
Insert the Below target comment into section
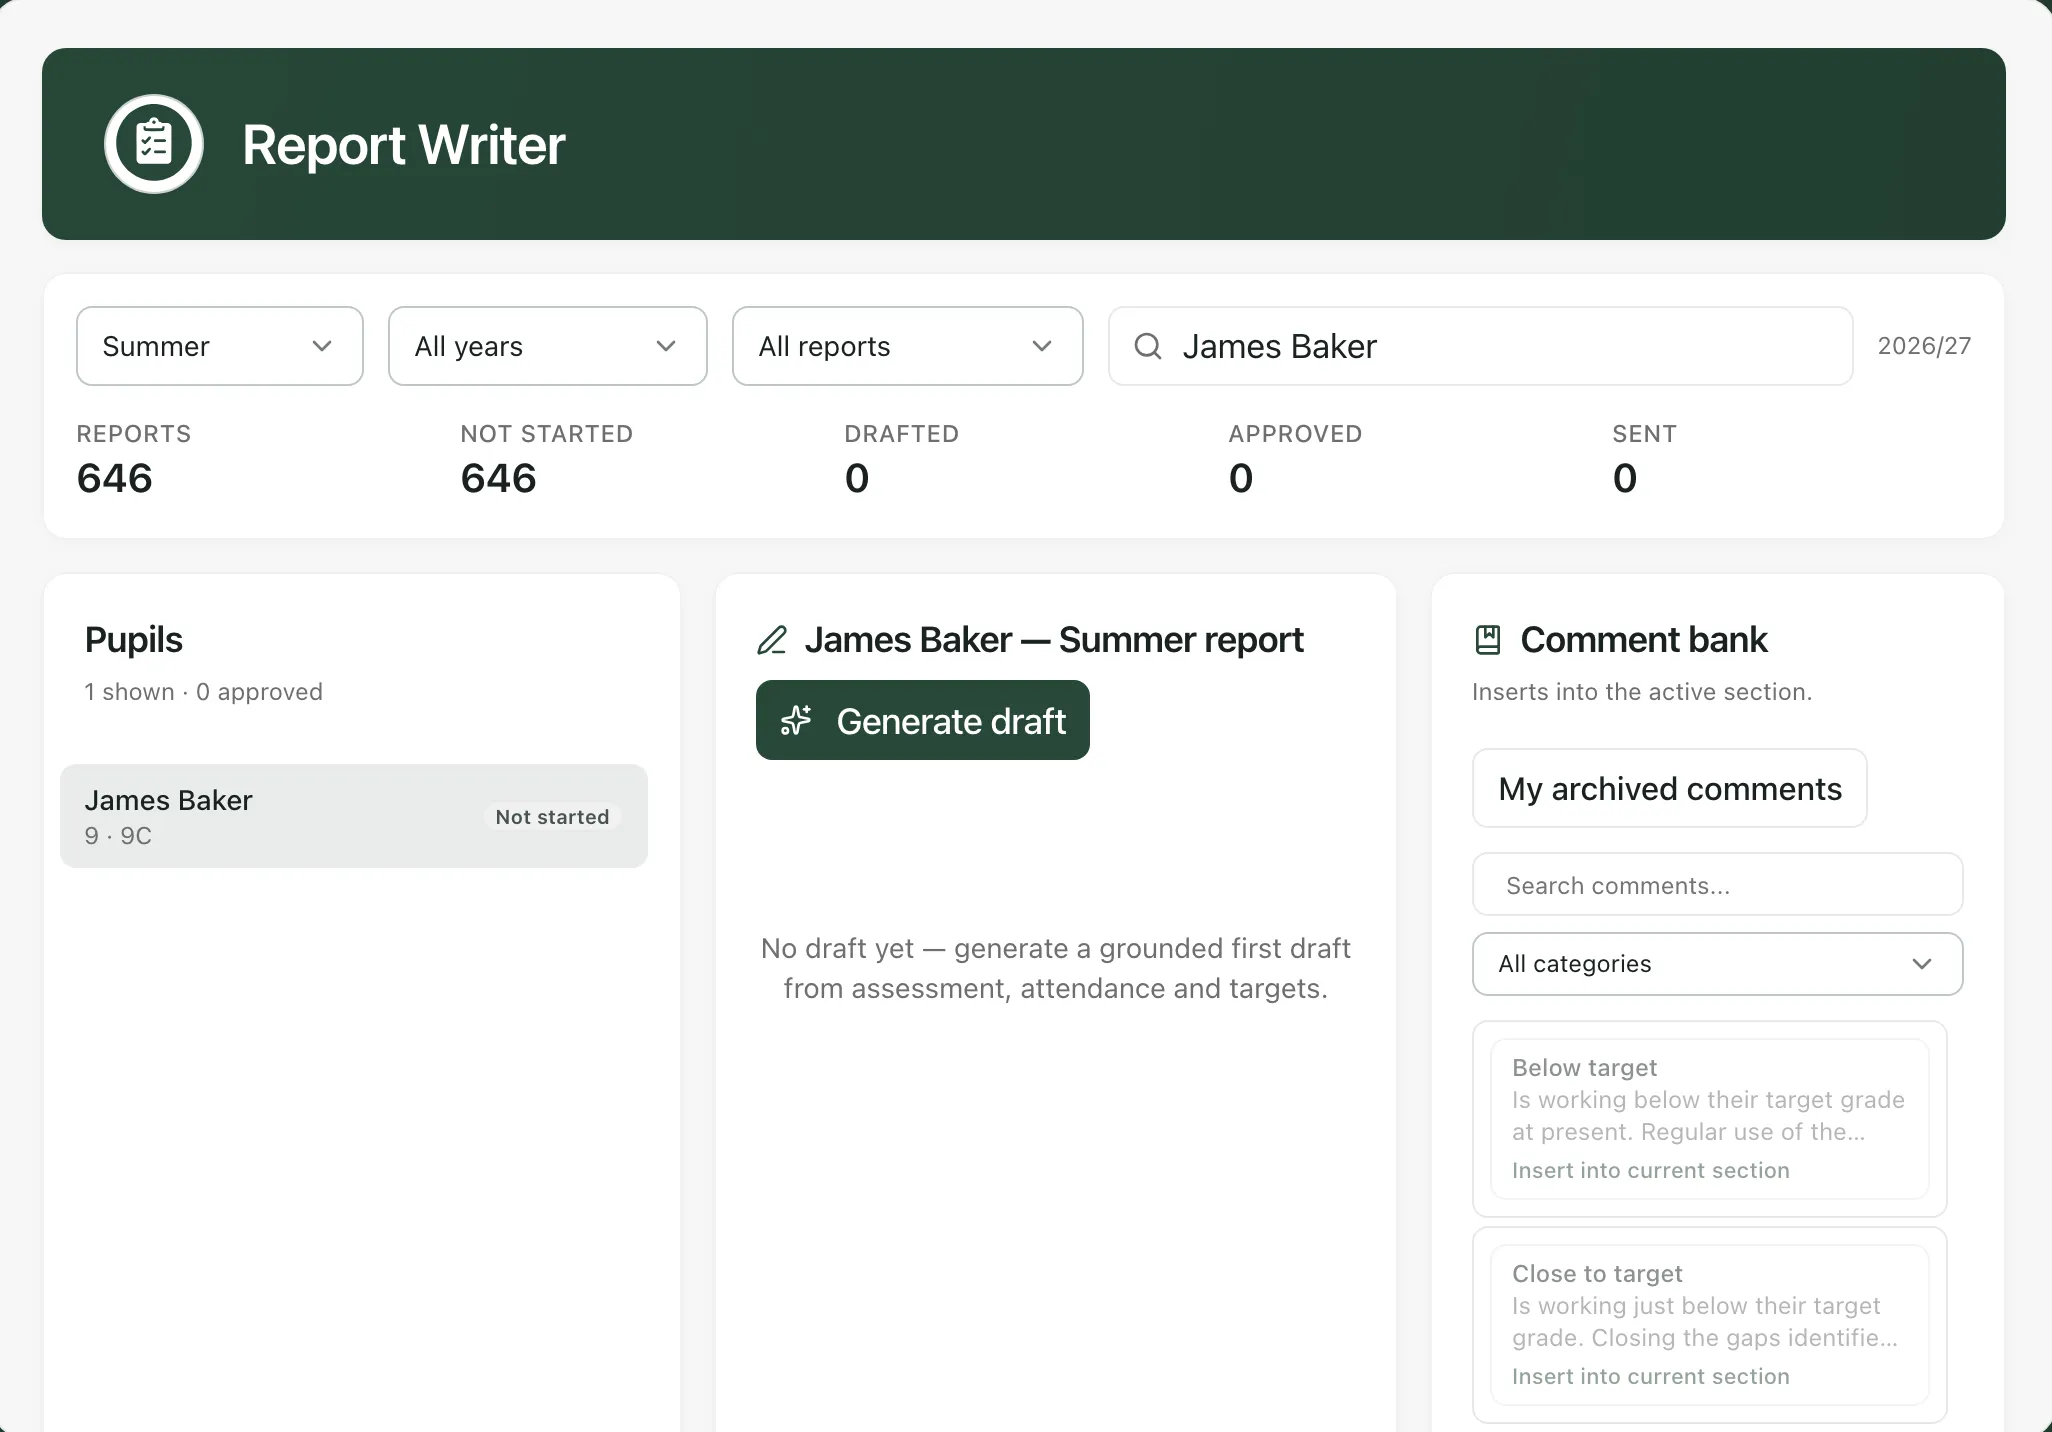(x=1651, y=1170)
